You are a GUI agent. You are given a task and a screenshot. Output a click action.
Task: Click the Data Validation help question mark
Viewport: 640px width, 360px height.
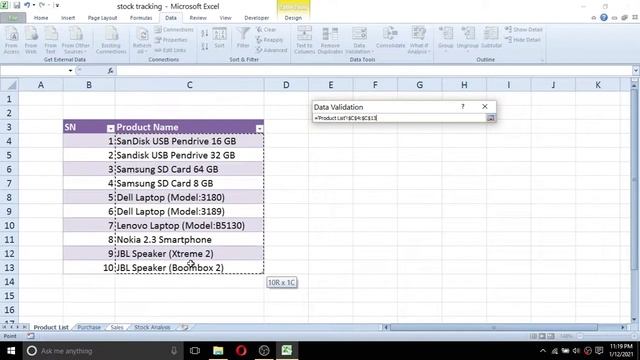463,107
